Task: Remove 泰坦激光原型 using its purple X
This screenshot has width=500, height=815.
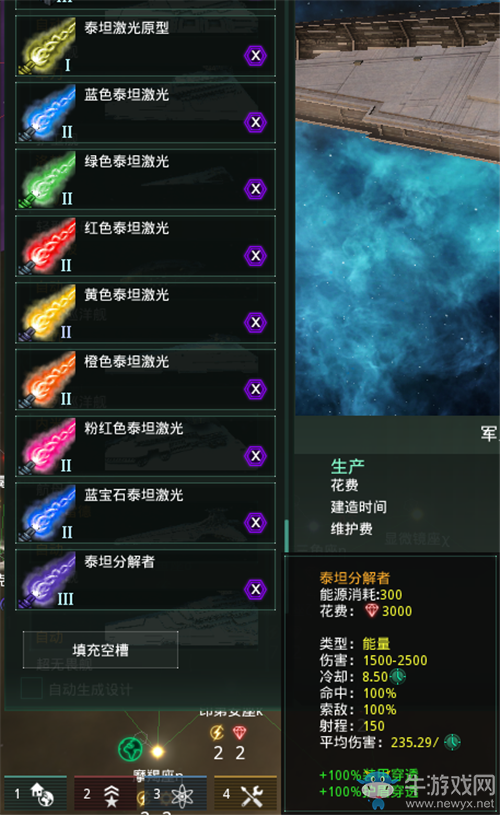Action: click(255, 56)
